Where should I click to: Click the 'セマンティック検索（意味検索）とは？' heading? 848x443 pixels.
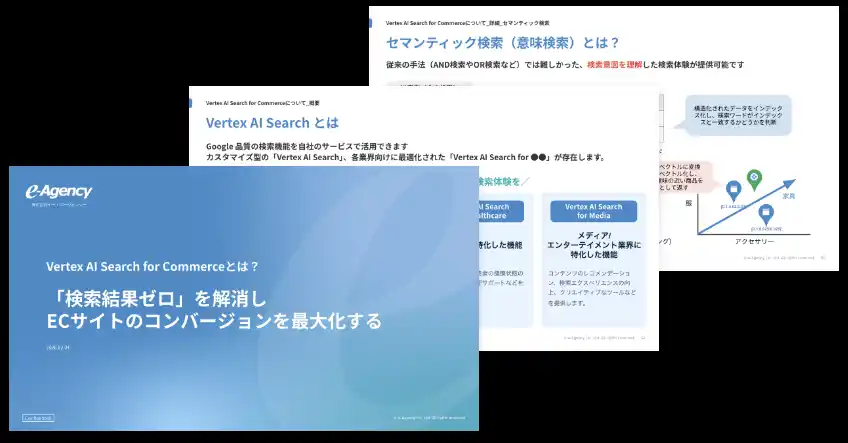coord(502,43)
